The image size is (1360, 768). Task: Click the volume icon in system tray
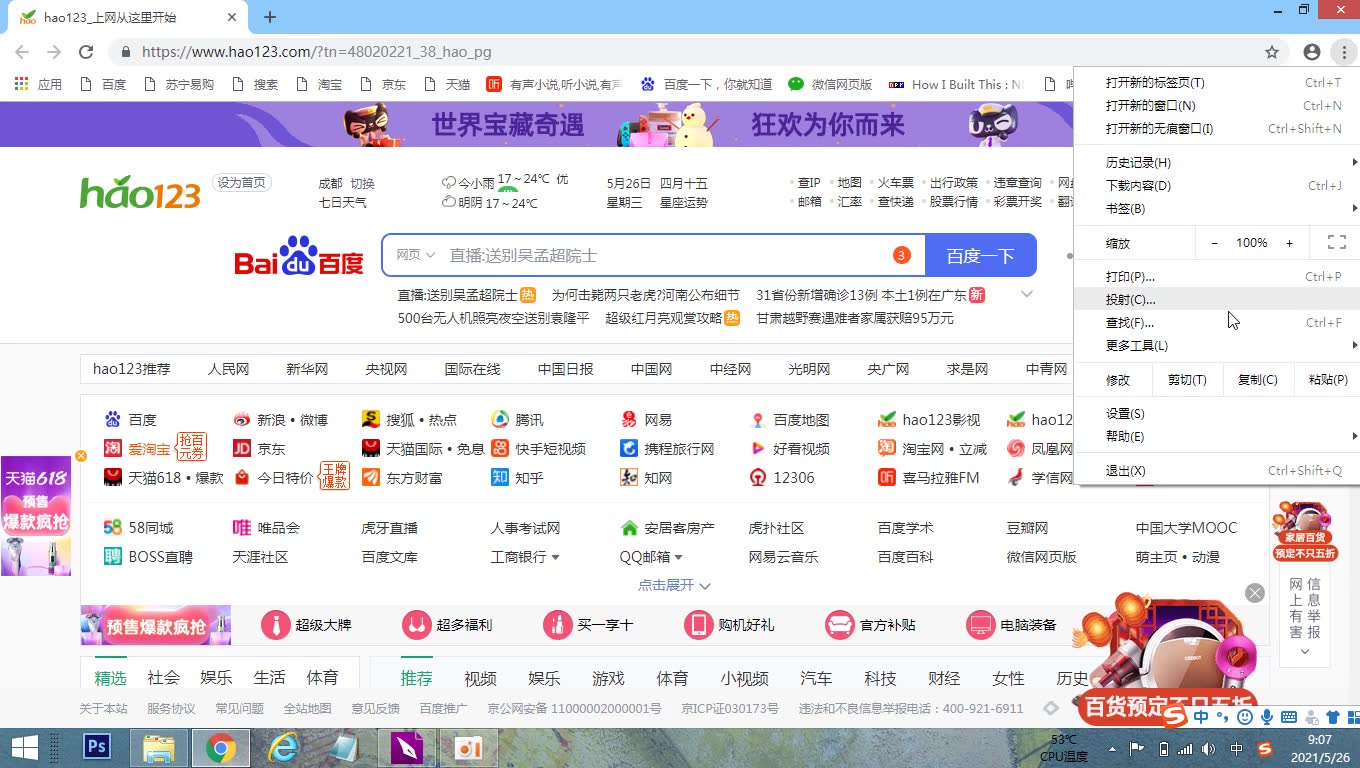1209,749
